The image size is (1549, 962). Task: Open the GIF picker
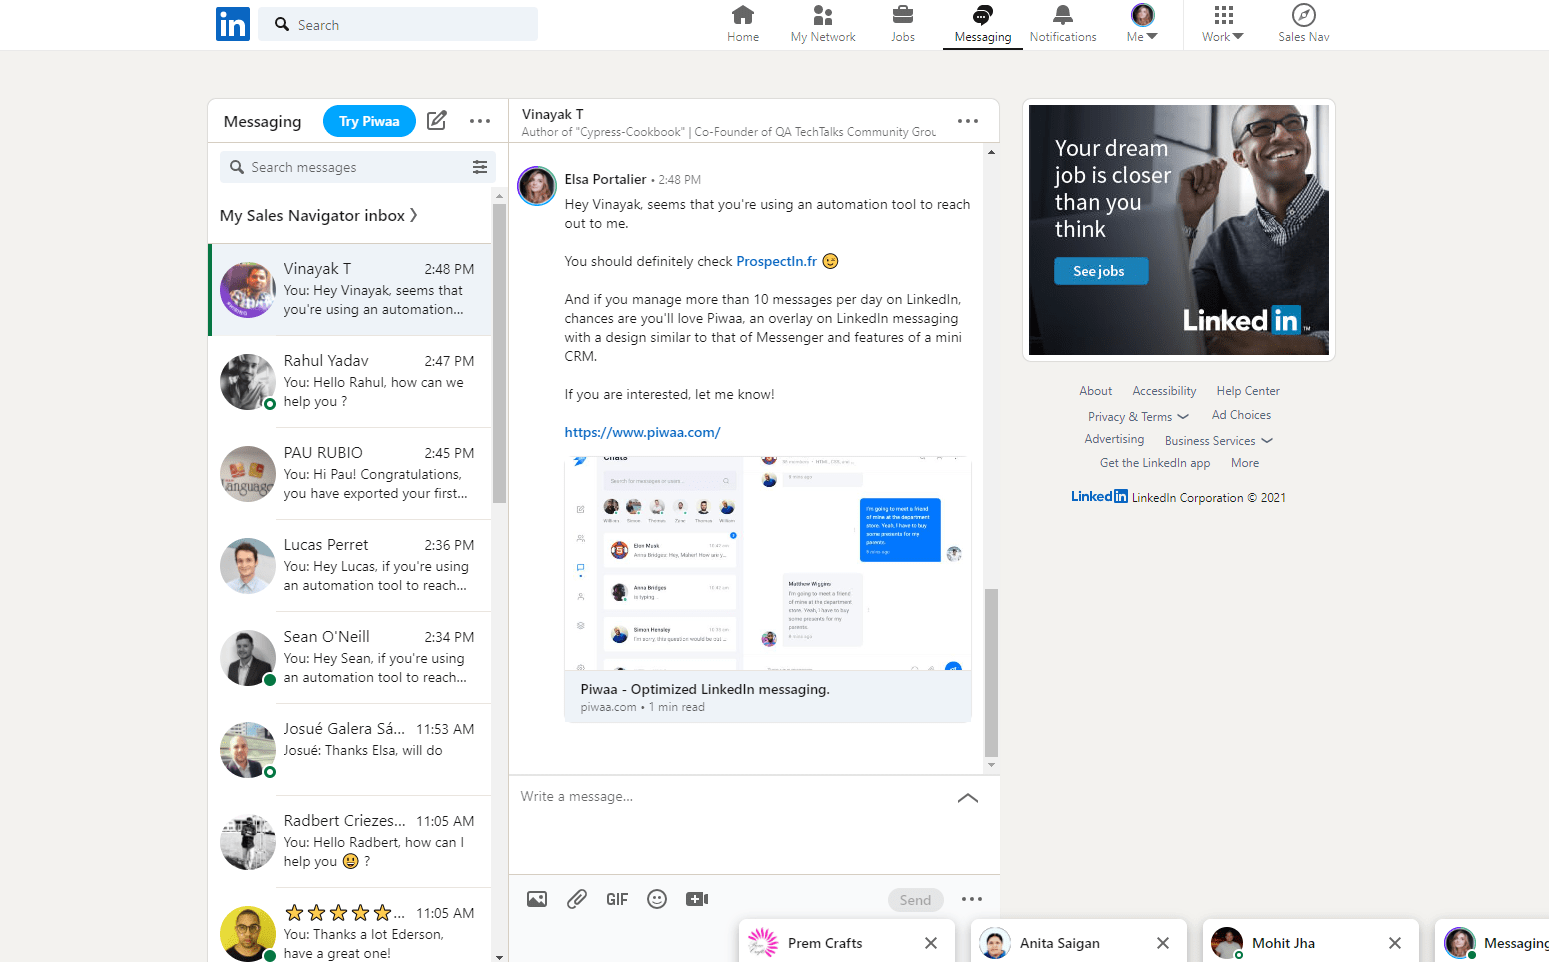click(617, 899)
